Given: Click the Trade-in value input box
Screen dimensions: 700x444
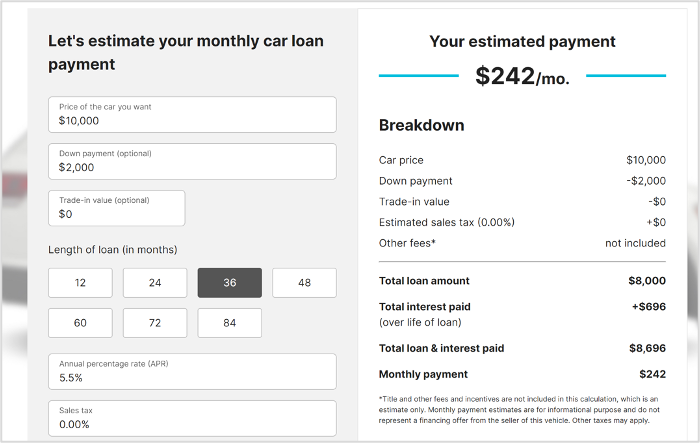Looking at the screenshot, I should pyautogui.click(x=117, y=208).
